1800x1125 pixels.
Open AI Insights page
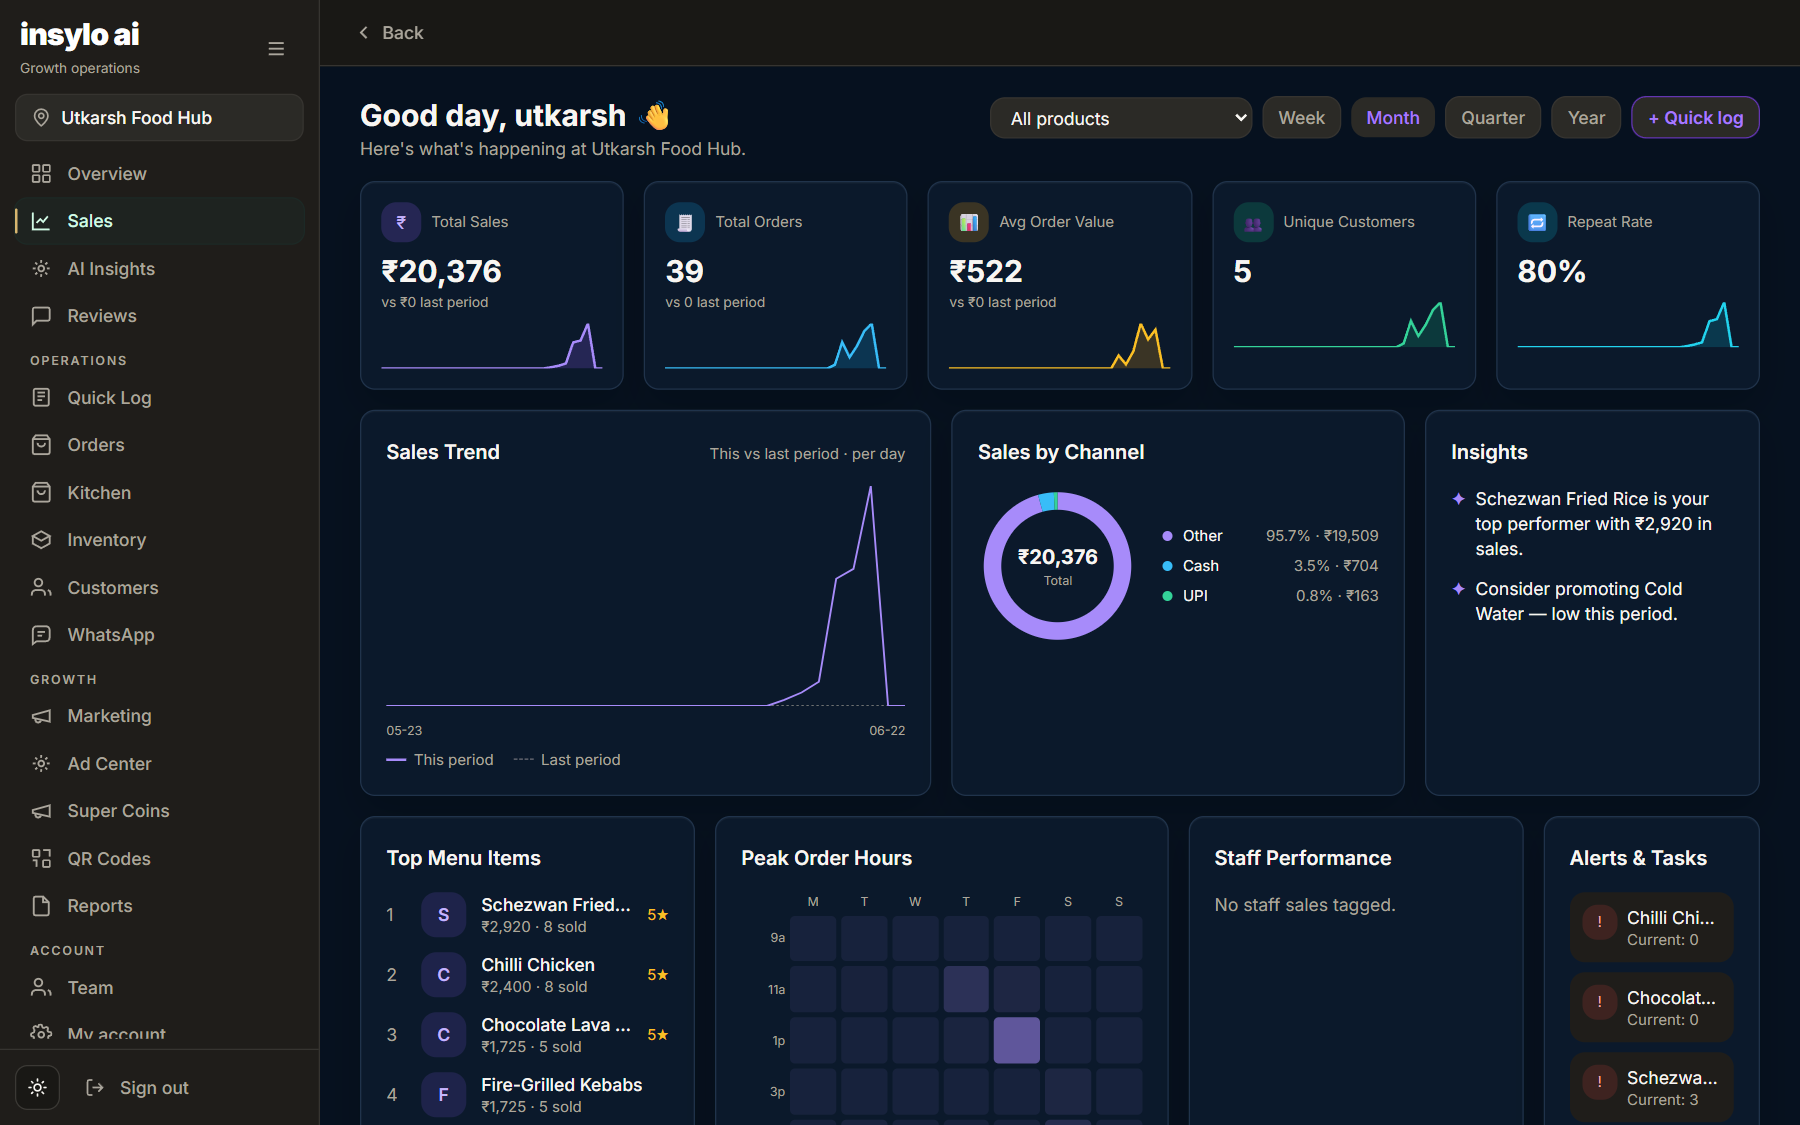(160, 269)
